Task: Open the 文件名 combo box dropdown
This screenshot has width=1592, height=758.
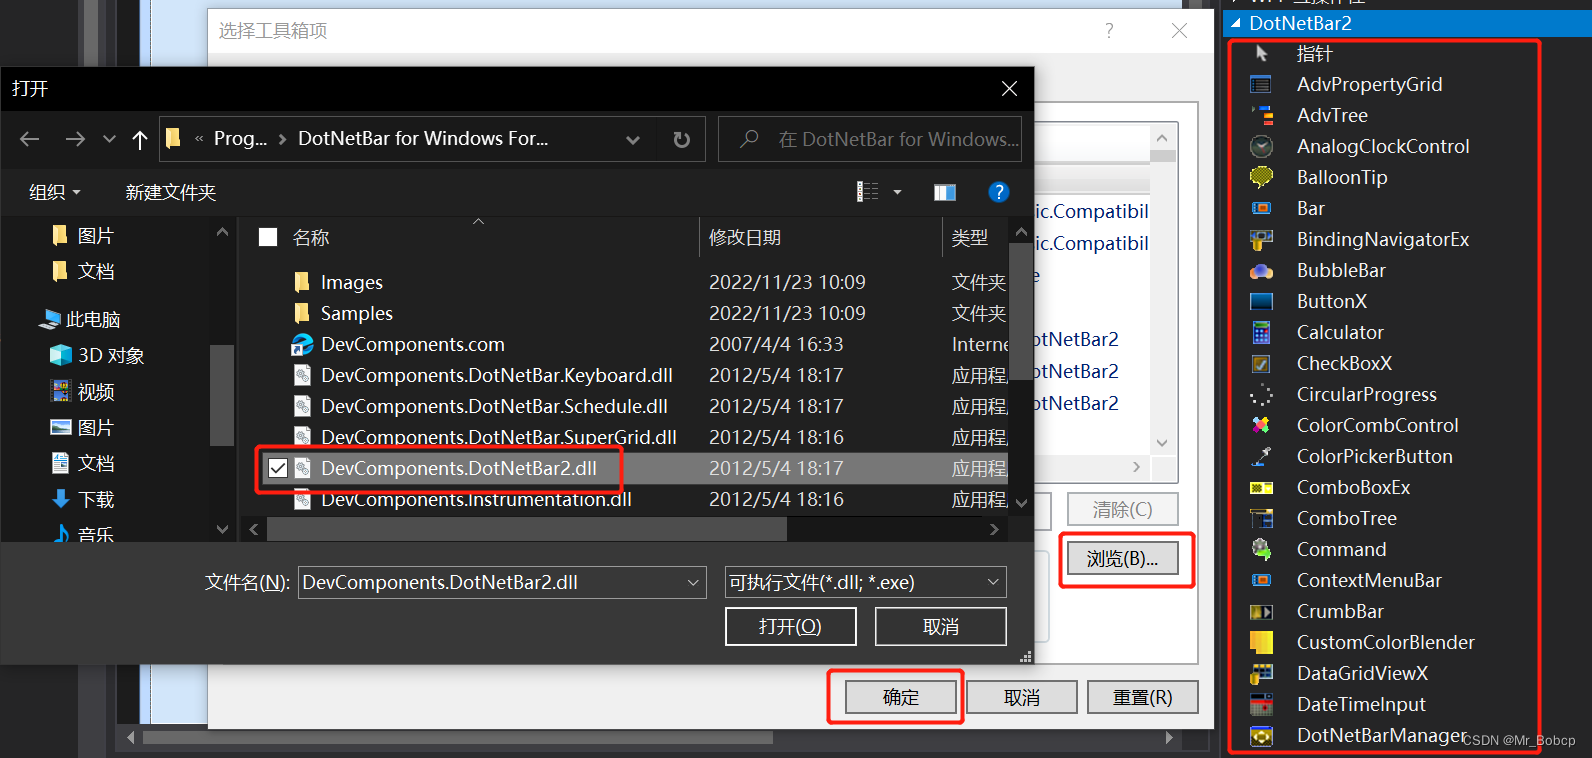Action: [x=693, y=582]
